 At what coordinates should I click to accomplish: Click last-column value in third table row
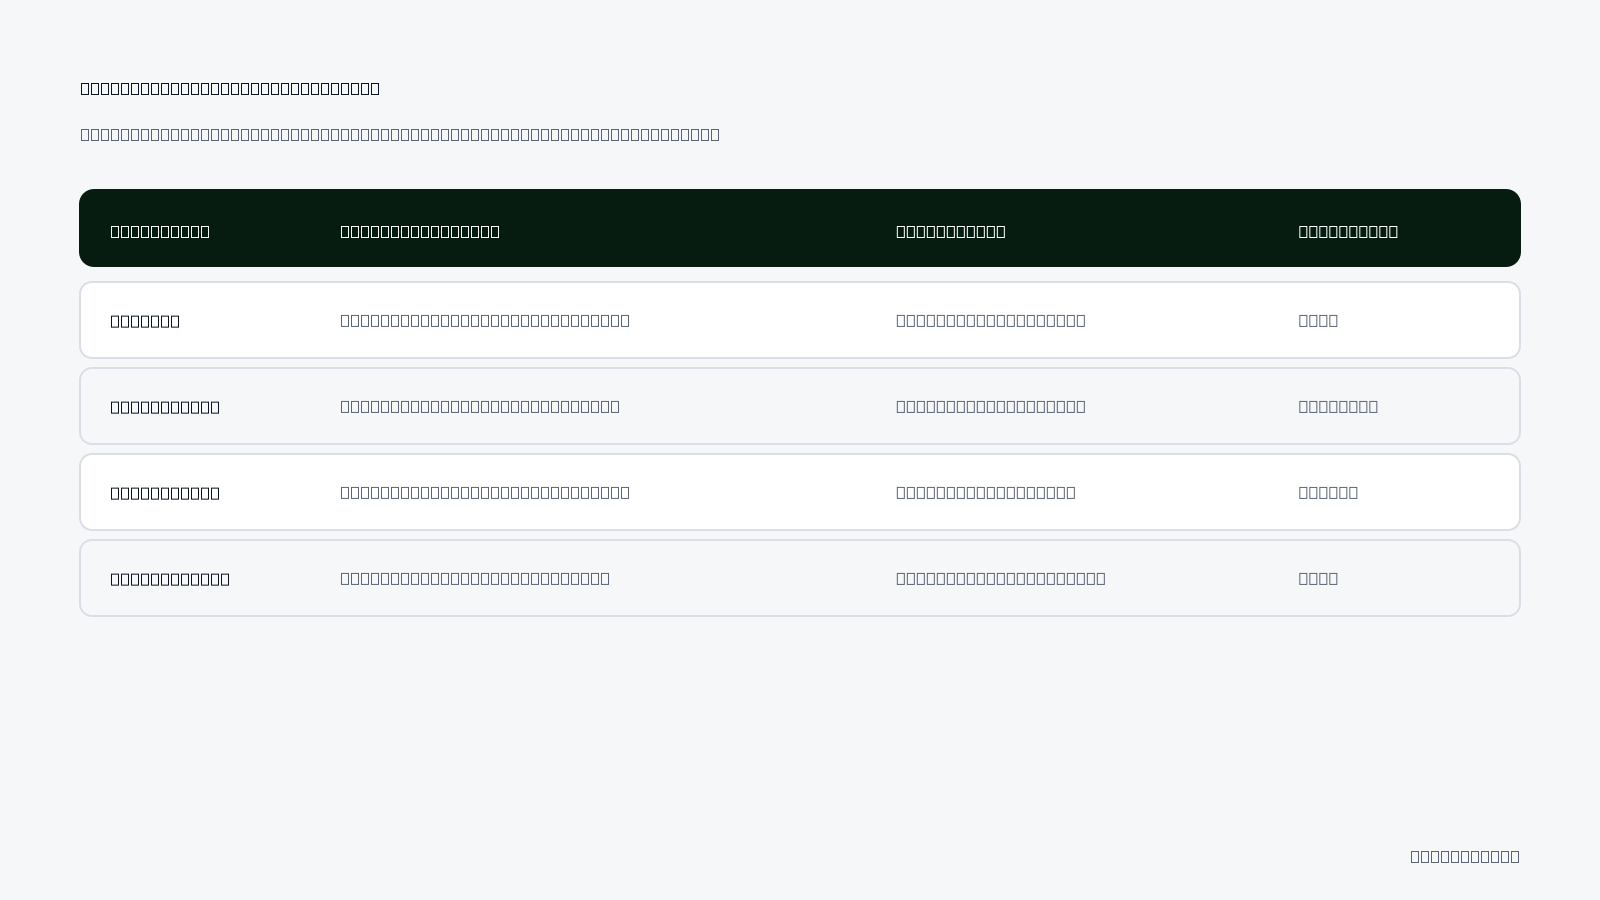pos(1328,492)
